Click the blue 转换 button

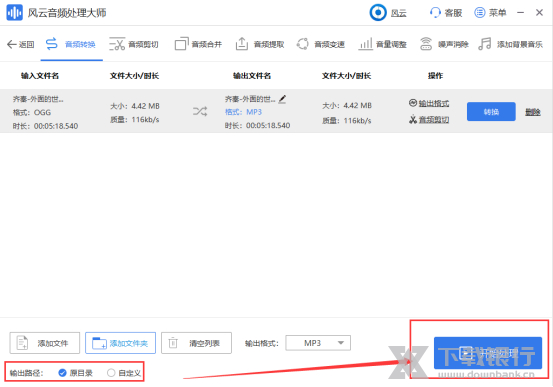491,112
